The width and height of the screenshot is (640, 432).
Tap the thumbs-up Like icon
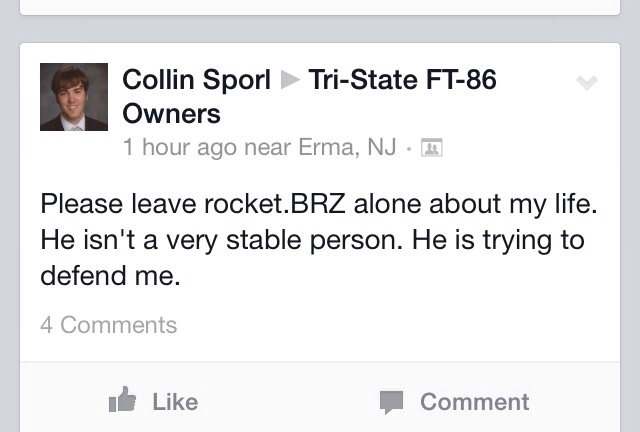click(123, 402)
